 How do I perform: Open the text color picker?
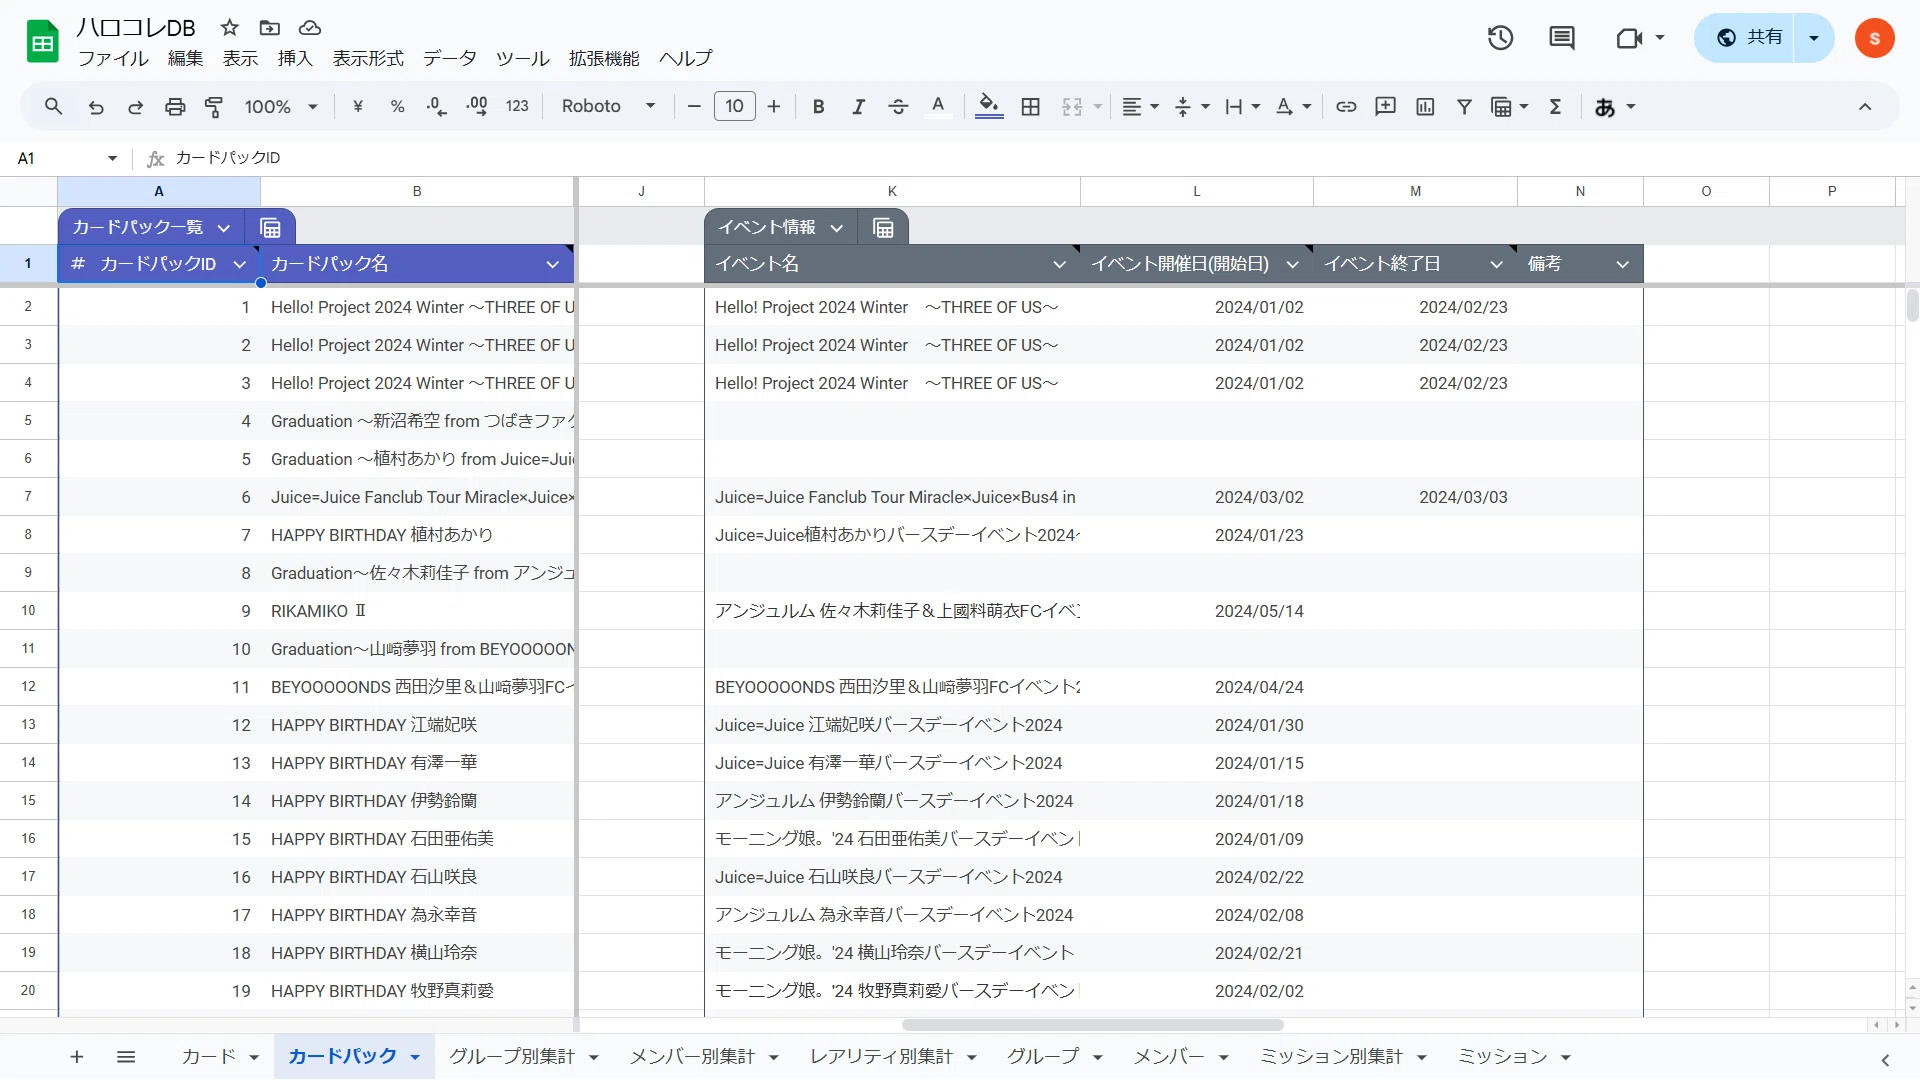click(938, 106)
